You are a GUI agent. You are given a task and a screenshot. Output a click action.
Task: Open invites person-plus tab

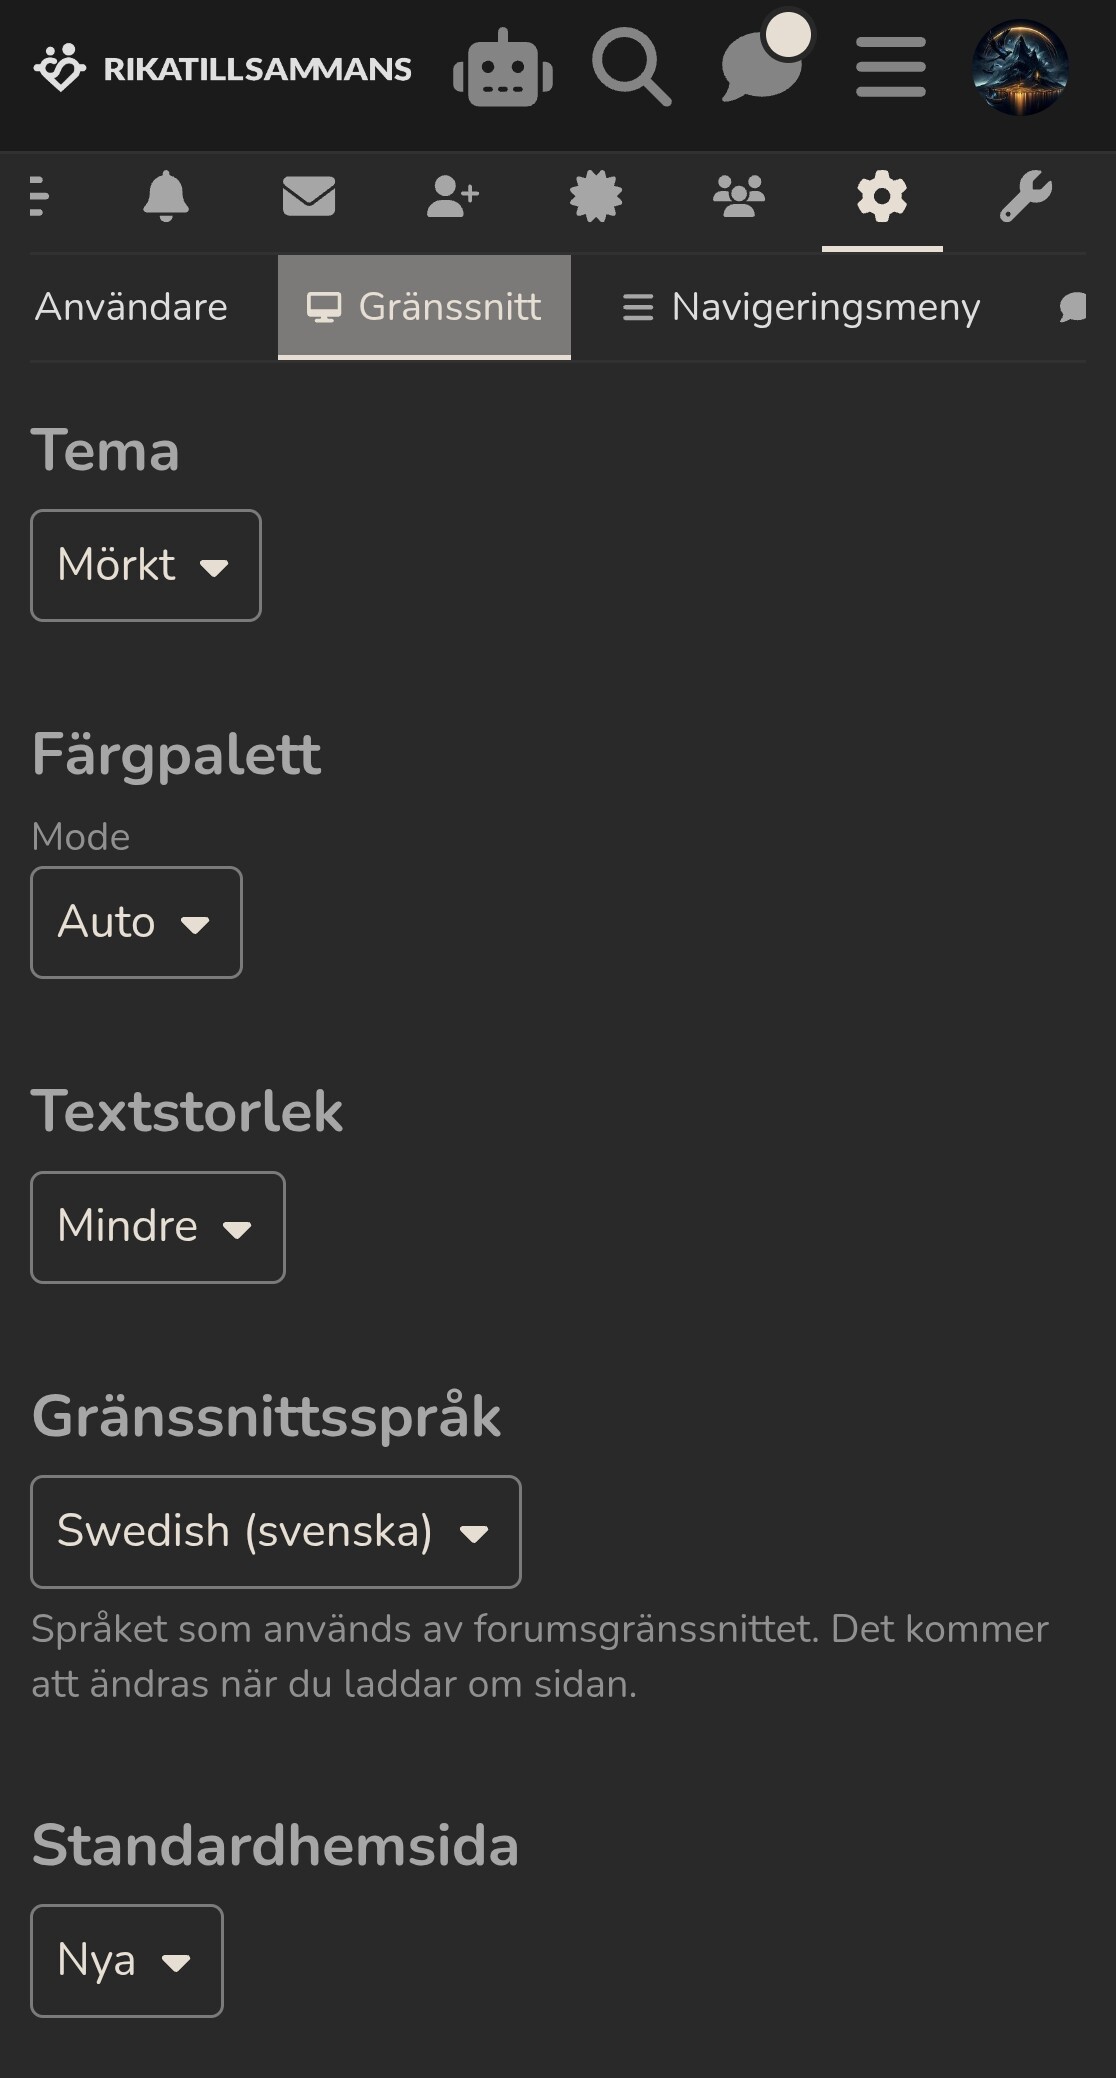coord(452,196)
